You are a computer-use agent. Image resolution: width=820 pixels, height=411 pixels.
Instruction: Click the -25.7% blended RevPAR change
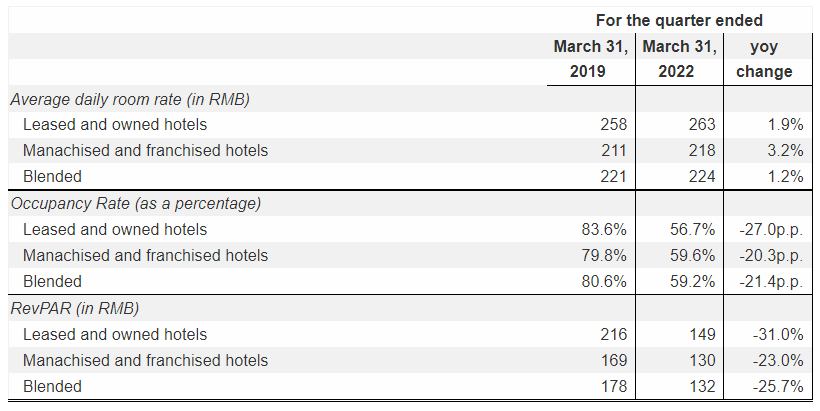(x=778, y=386)
